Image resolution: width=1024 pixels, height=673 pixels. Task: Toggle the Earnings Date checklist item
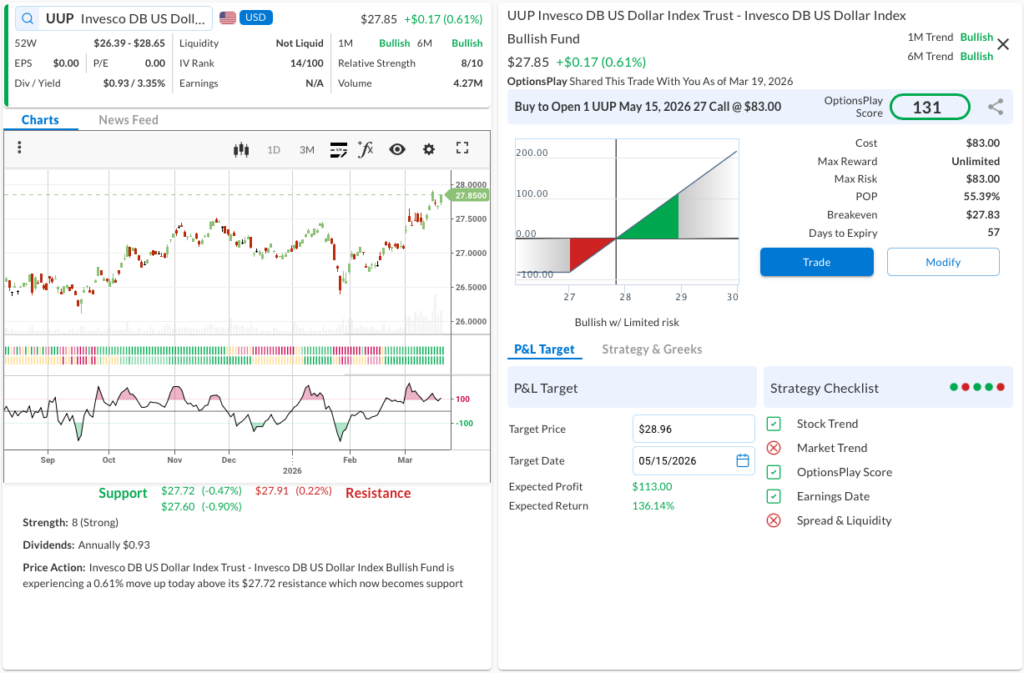click(x=773, y=496)
